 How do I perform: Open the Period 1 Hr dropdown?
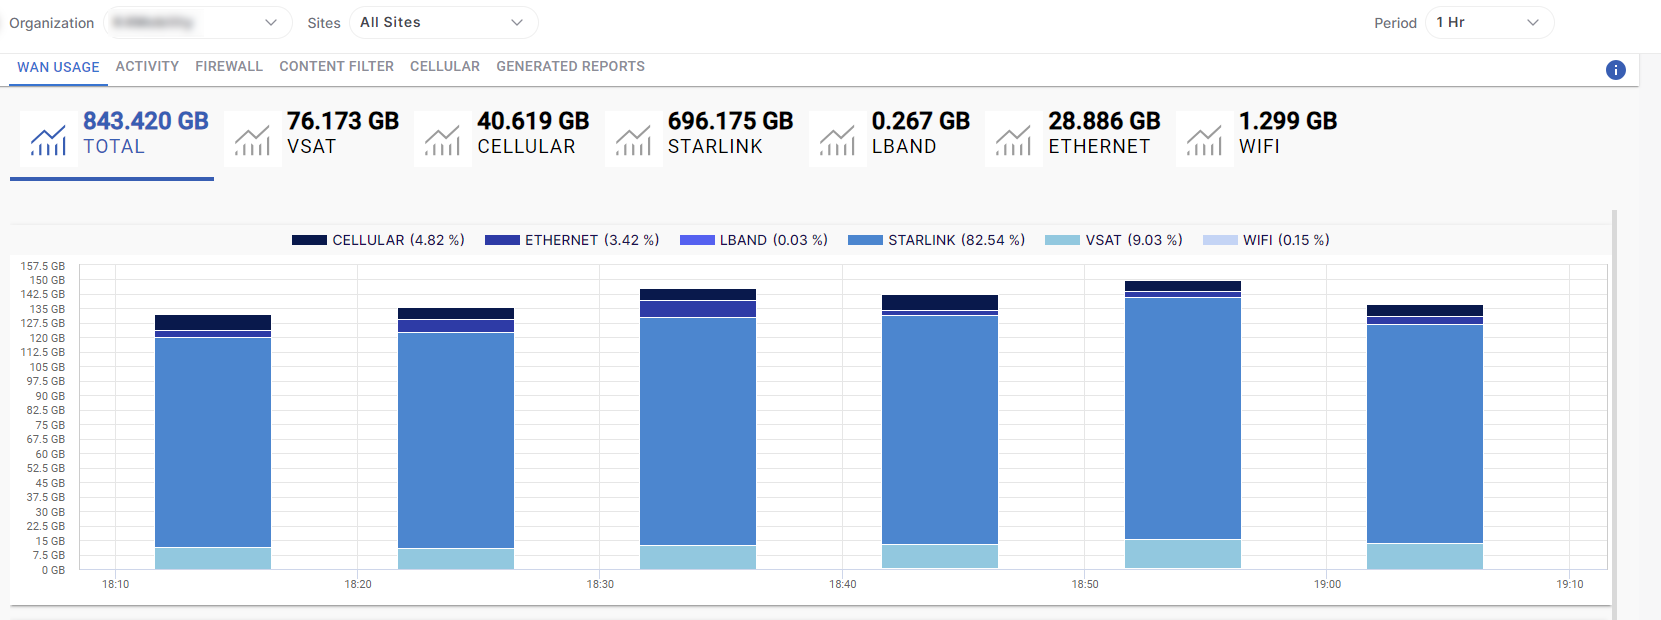click(1488, 23)
